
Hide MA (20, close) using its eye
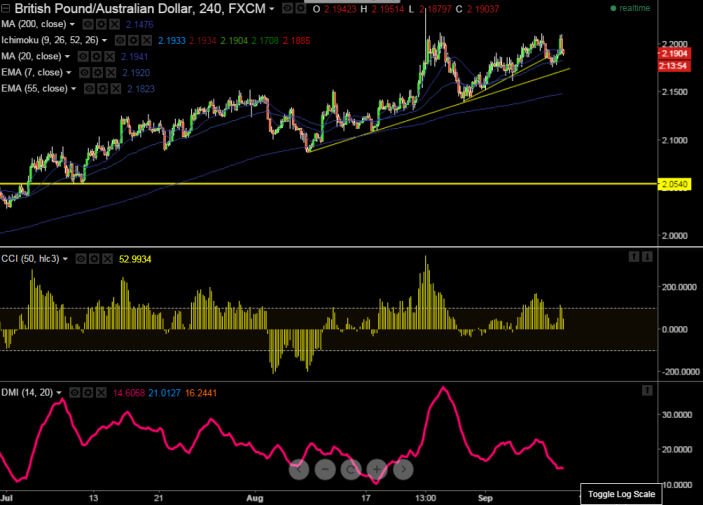click(83, 57)
